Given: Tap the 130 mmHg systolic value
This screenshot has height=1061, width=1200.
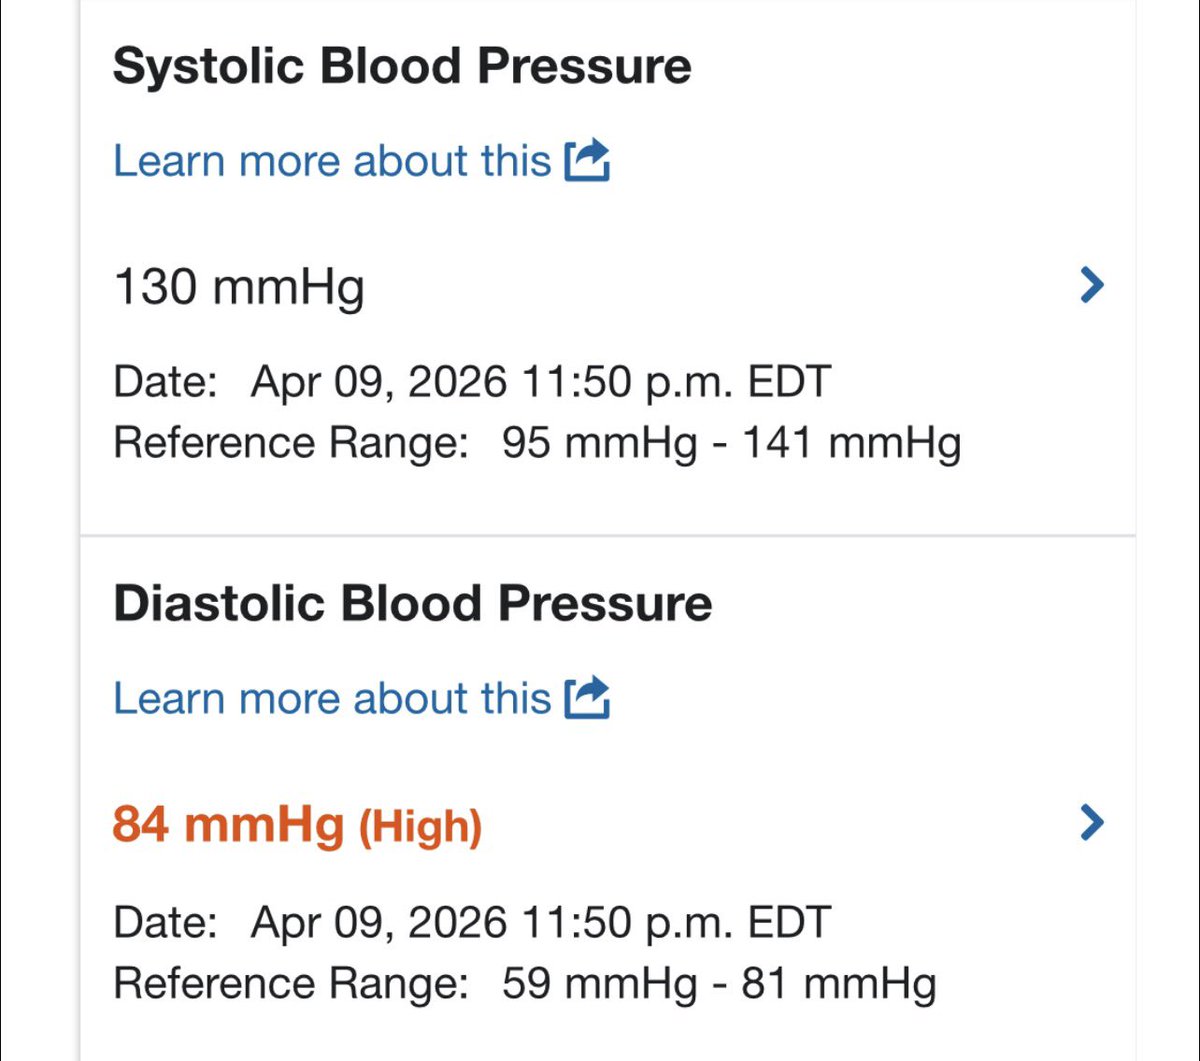Looking at the screenshot, I should [239, 288].
